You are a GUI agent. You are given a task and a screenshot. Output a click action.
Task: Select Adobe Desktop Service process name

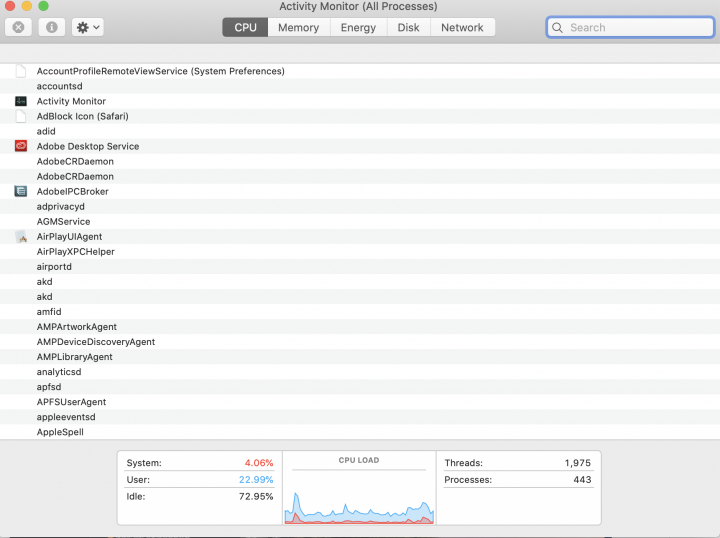88,146
